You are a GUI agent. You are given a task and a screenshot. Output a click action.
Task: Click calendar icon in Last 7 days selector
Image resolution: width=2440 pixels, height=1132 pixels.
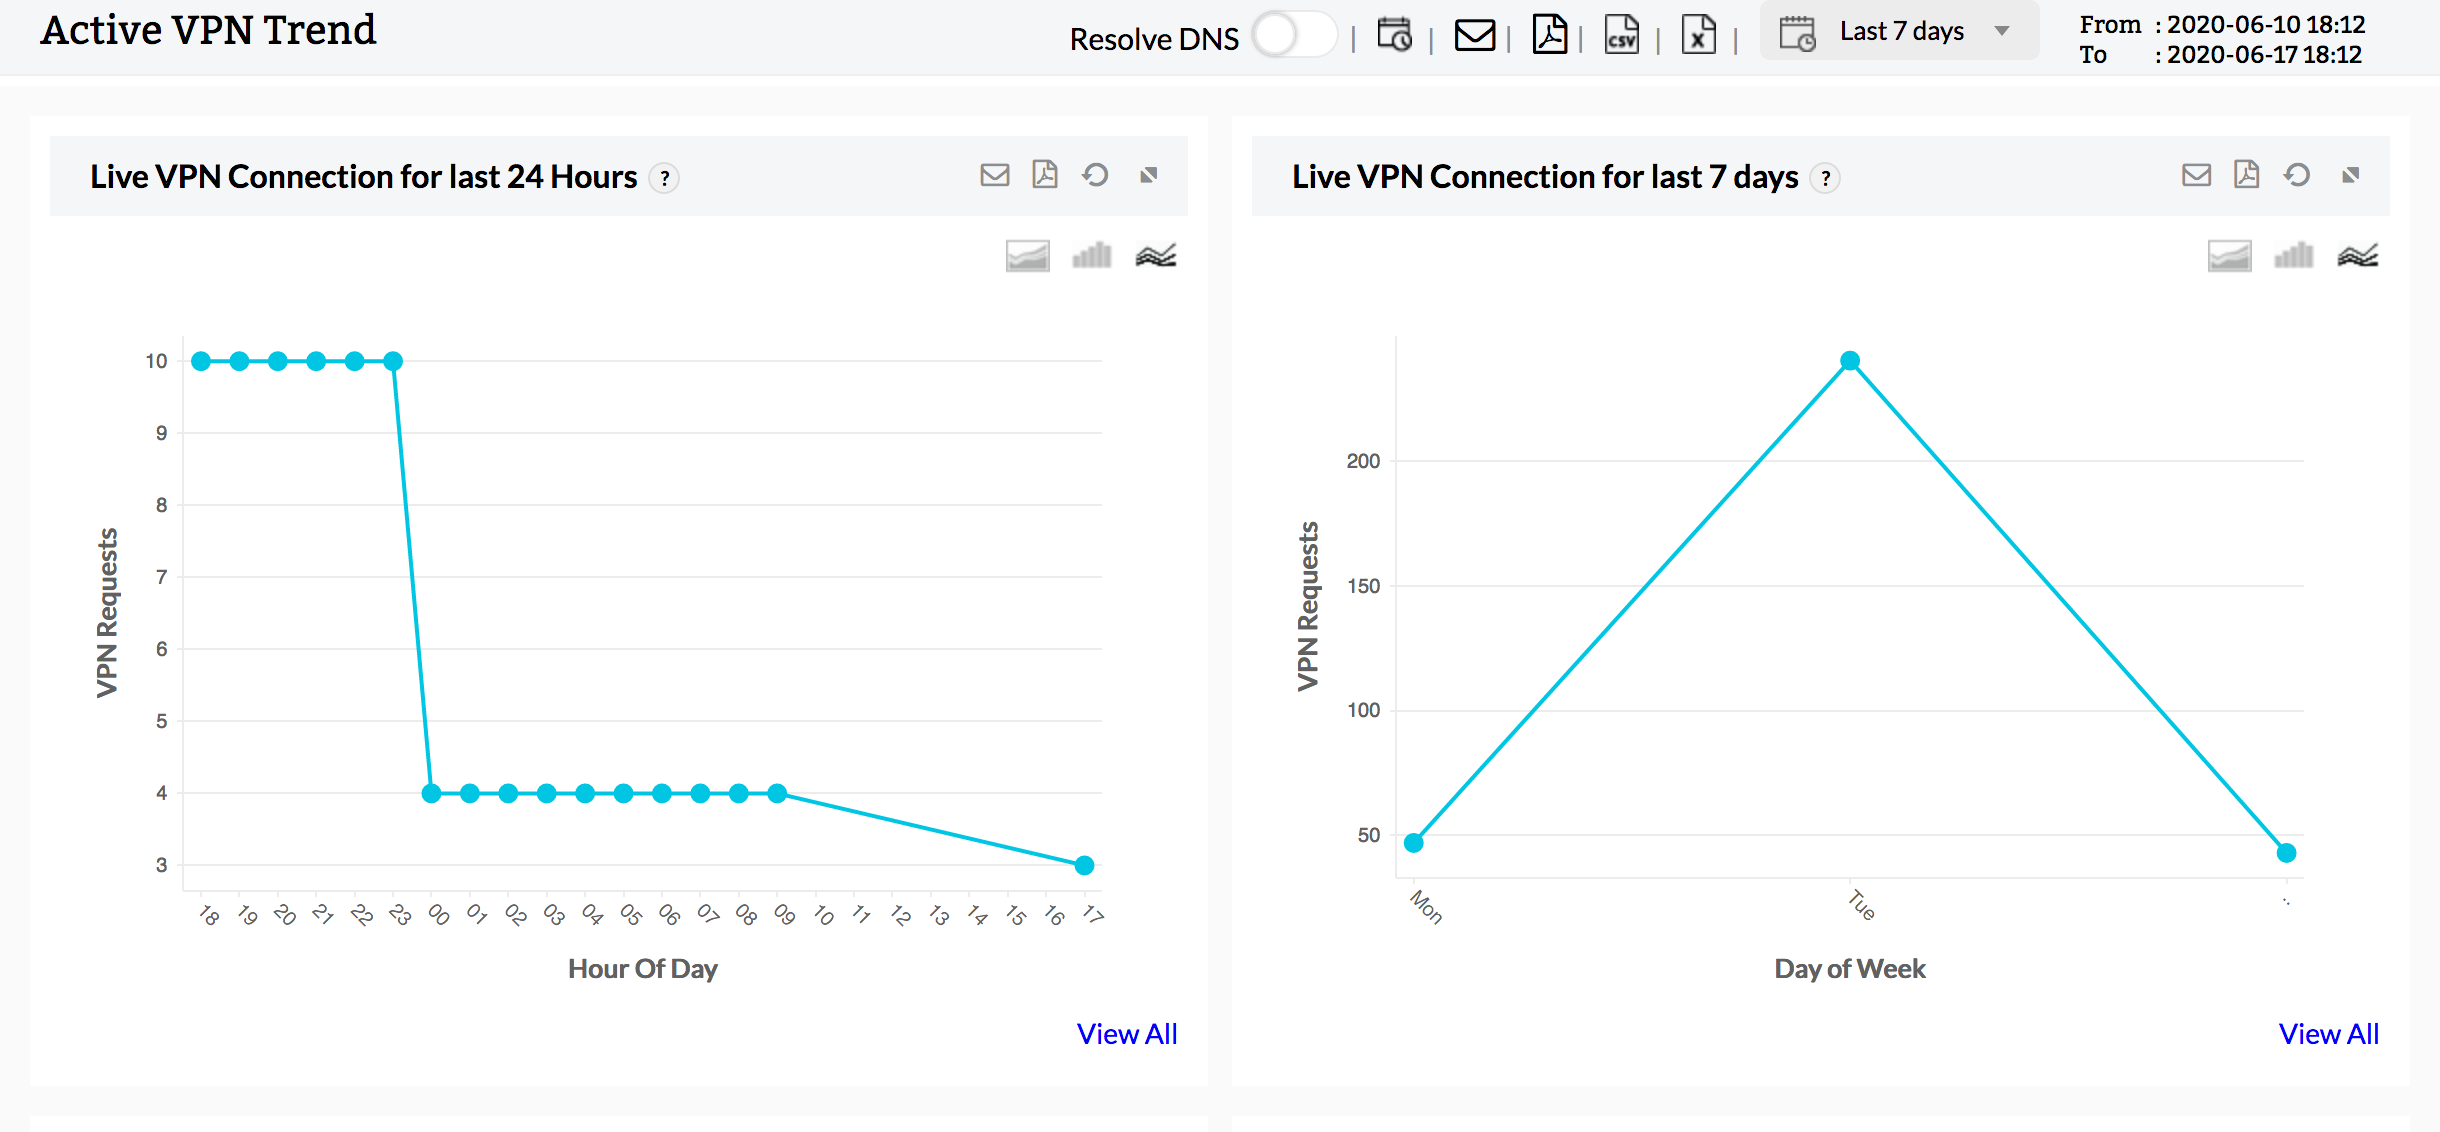1797,34
